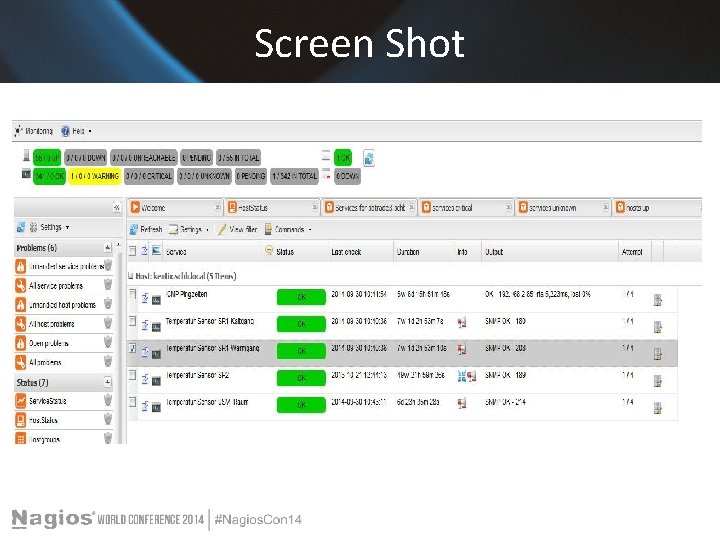
Task: Click the 0/0/0 UNREACHABLE badge
Action: pos(144,158)
